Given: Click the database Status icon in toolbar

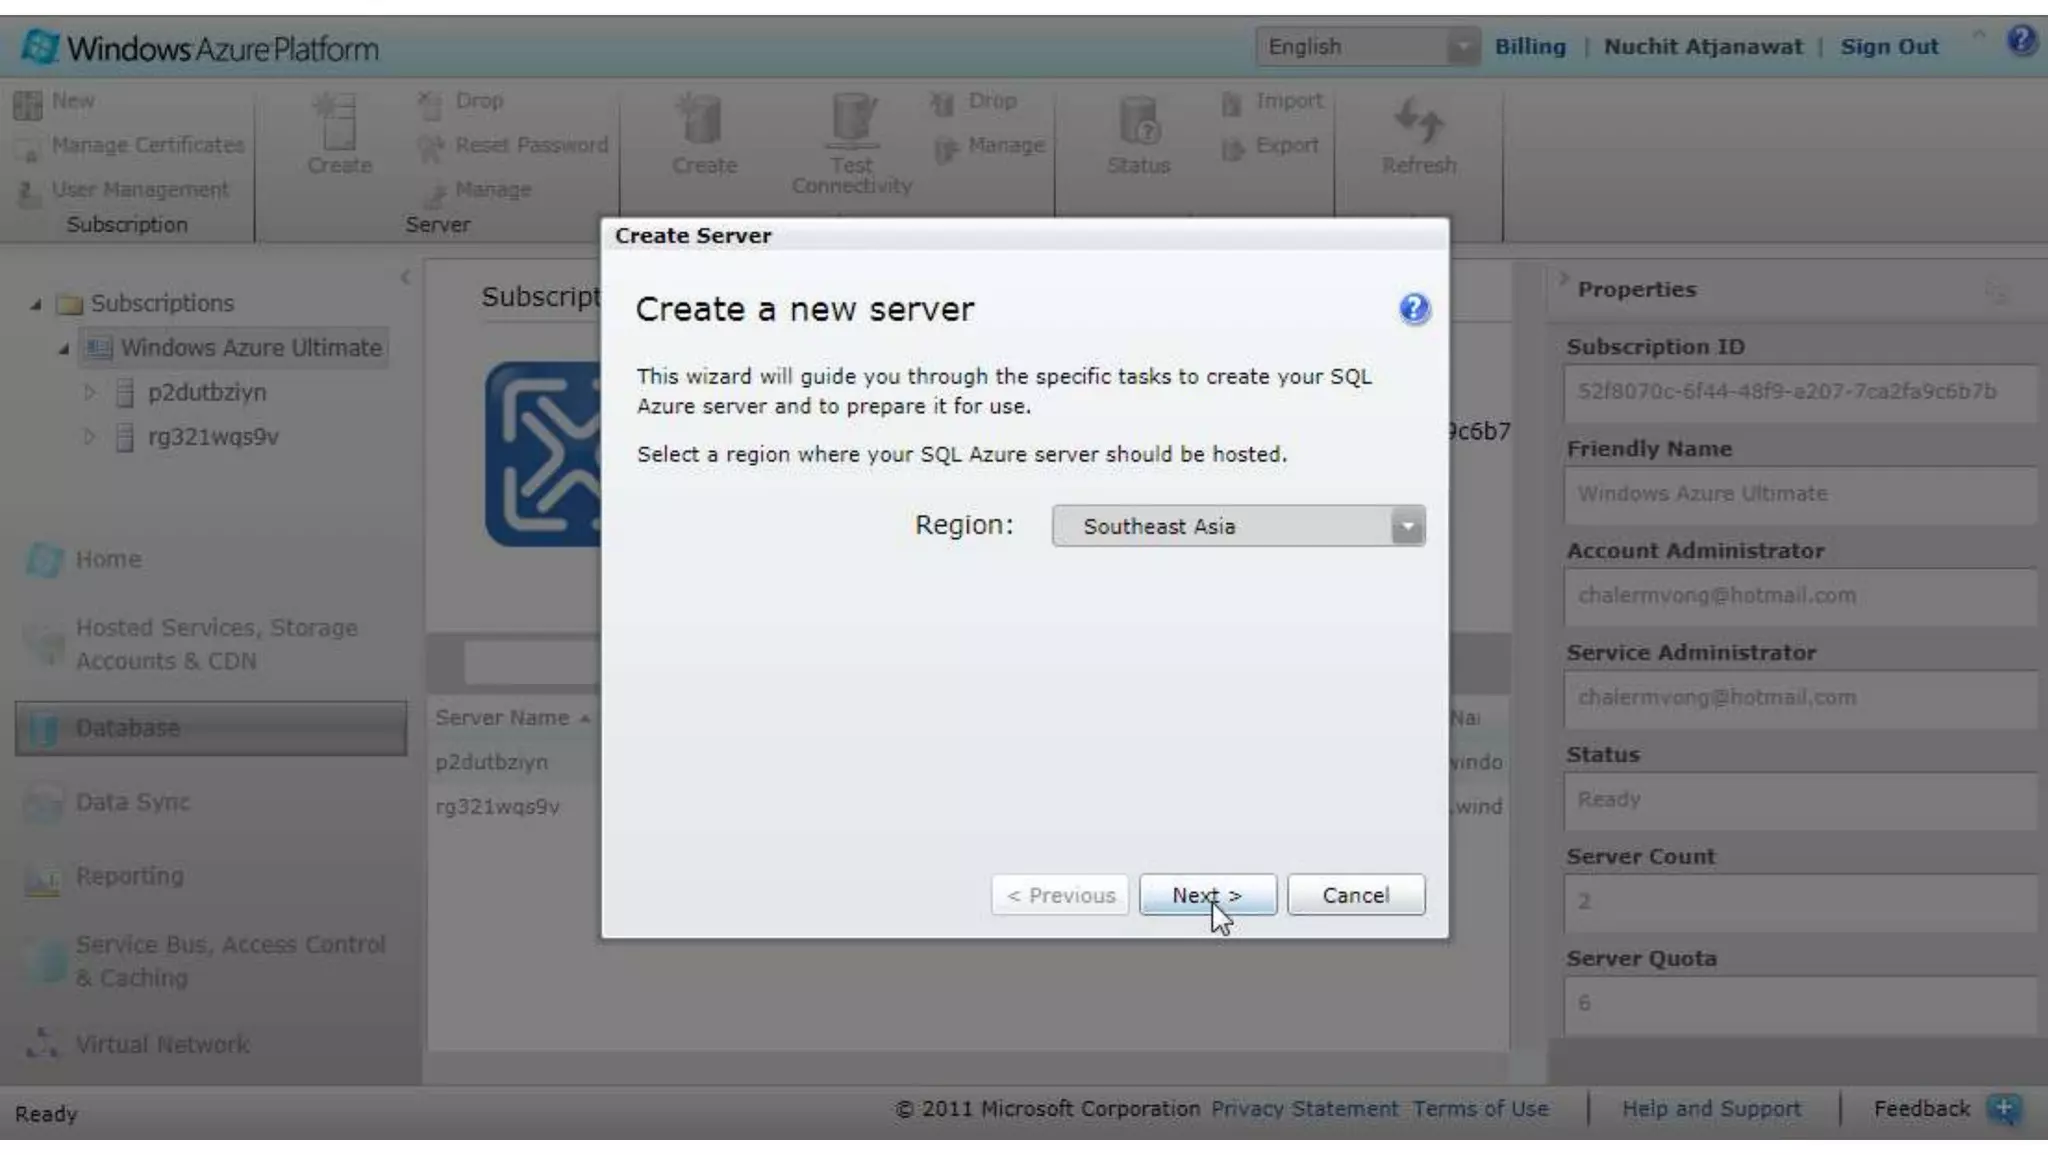Looking at the screenshot, I should tap(1138, 121).
